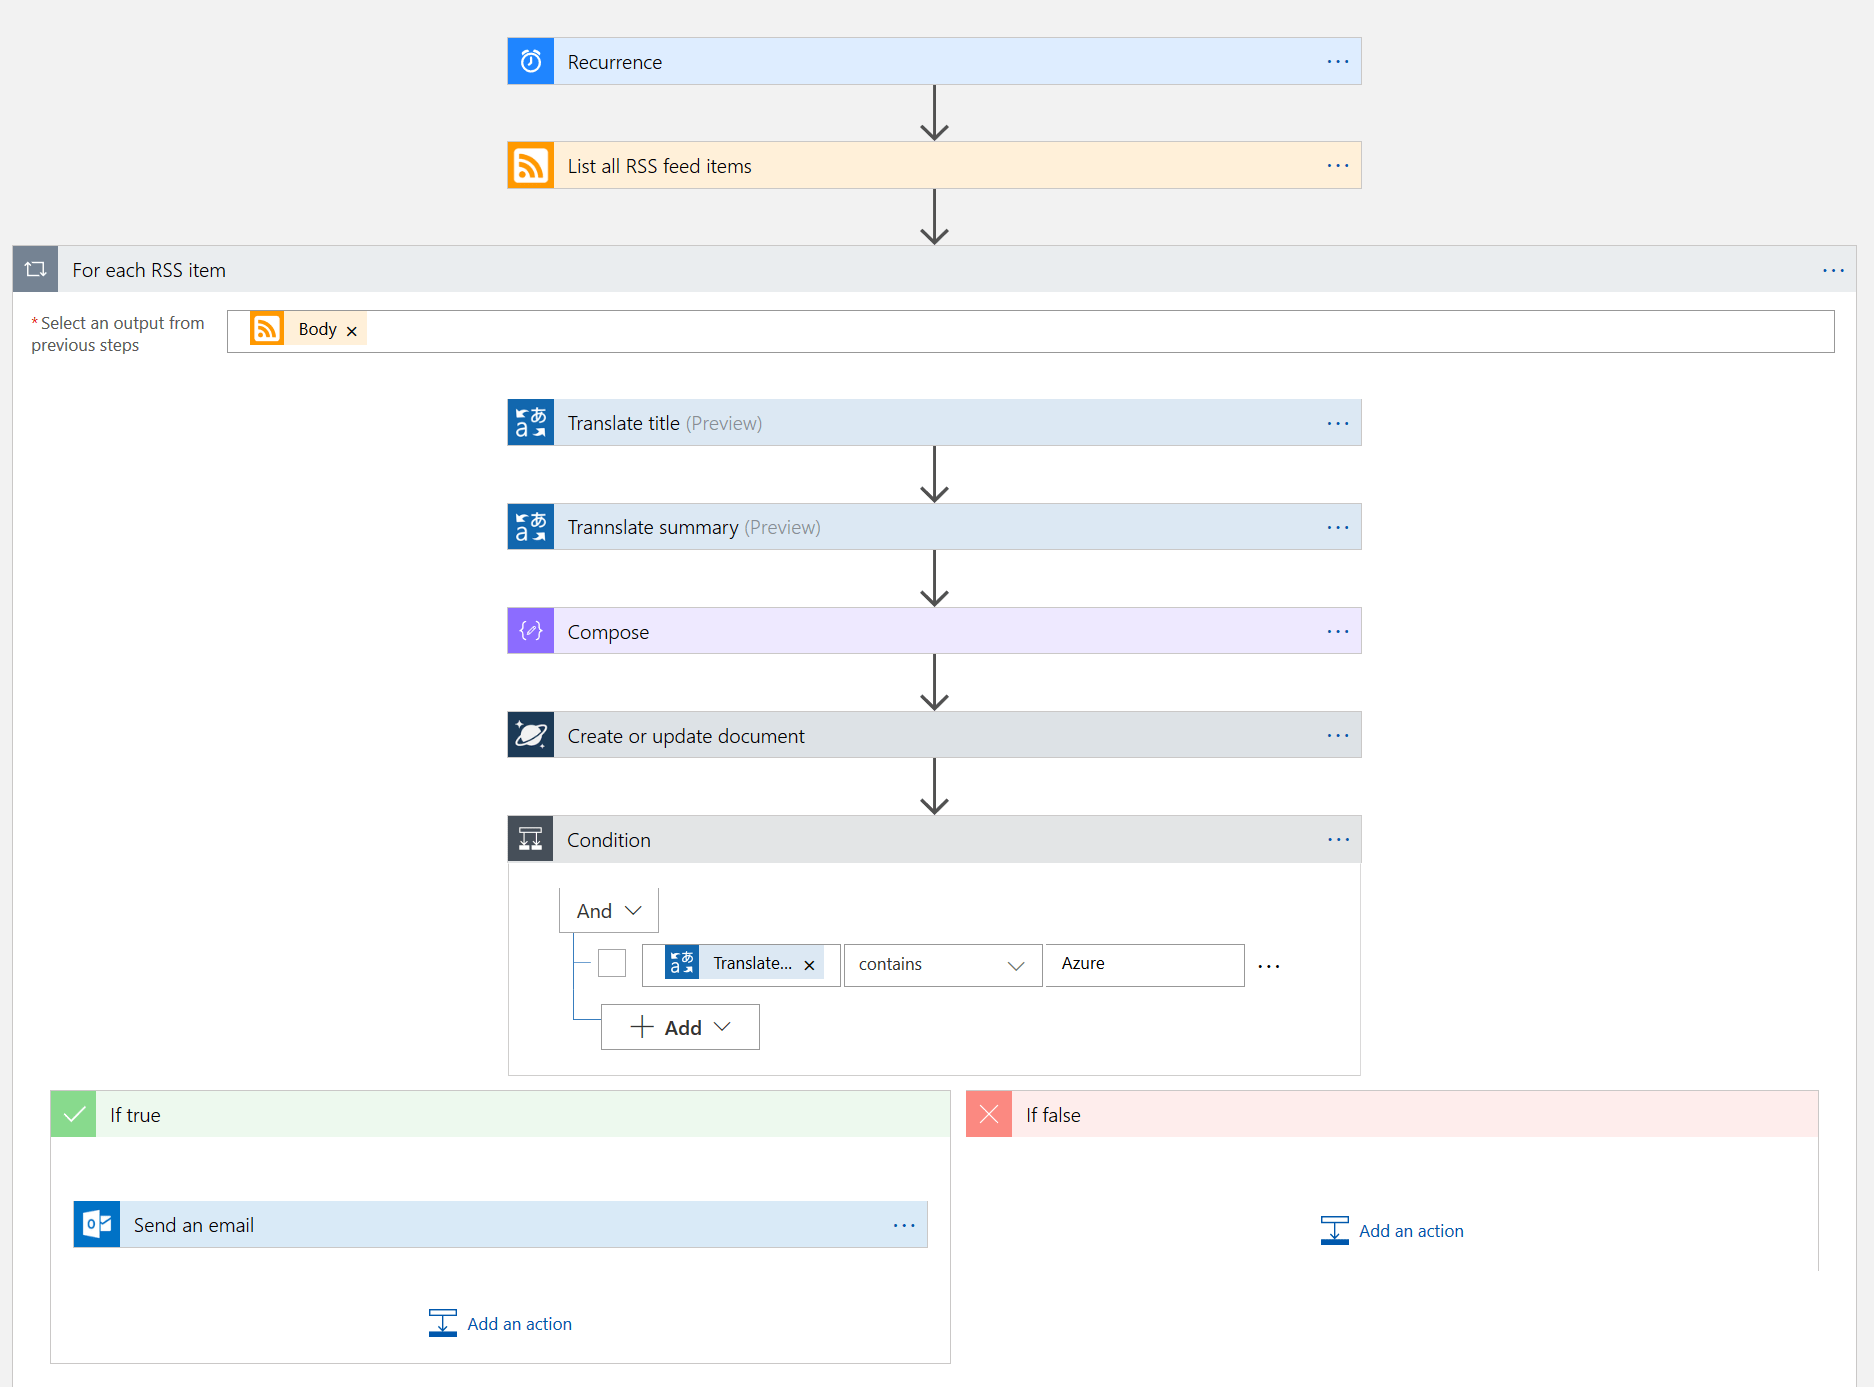Click the Compose action icon
This screenshot has width=1874, height=1387.
click(531, 631)
